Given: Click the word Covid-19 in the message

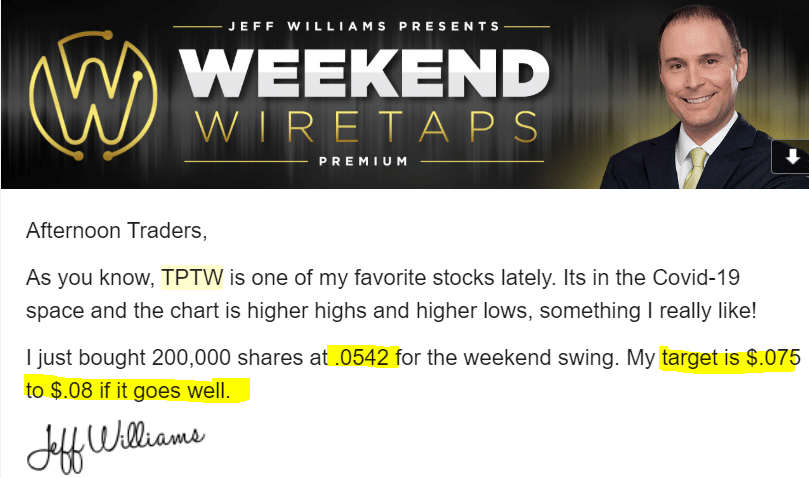Looking at the screenshot, I should (x=696, y=278).
